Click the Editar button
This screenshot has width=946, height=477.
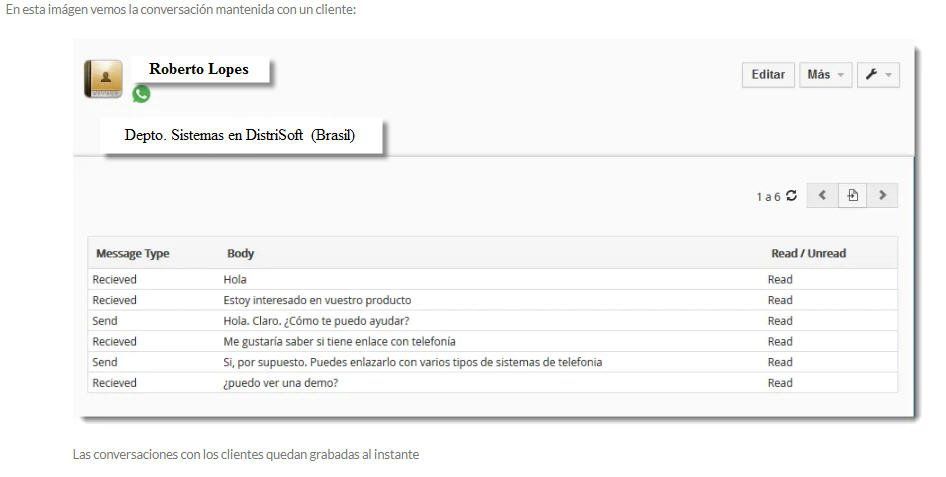point(768,75)
